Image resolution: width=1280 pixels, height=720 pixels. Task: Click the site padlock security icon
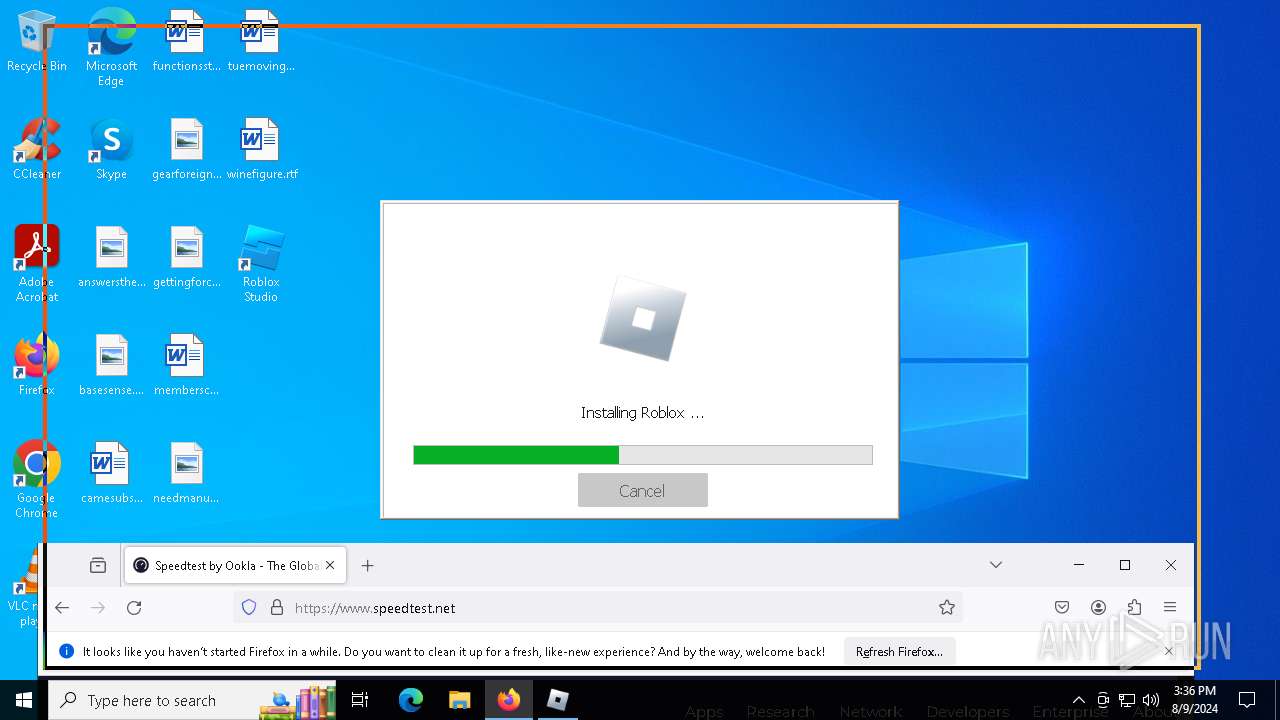277,607
